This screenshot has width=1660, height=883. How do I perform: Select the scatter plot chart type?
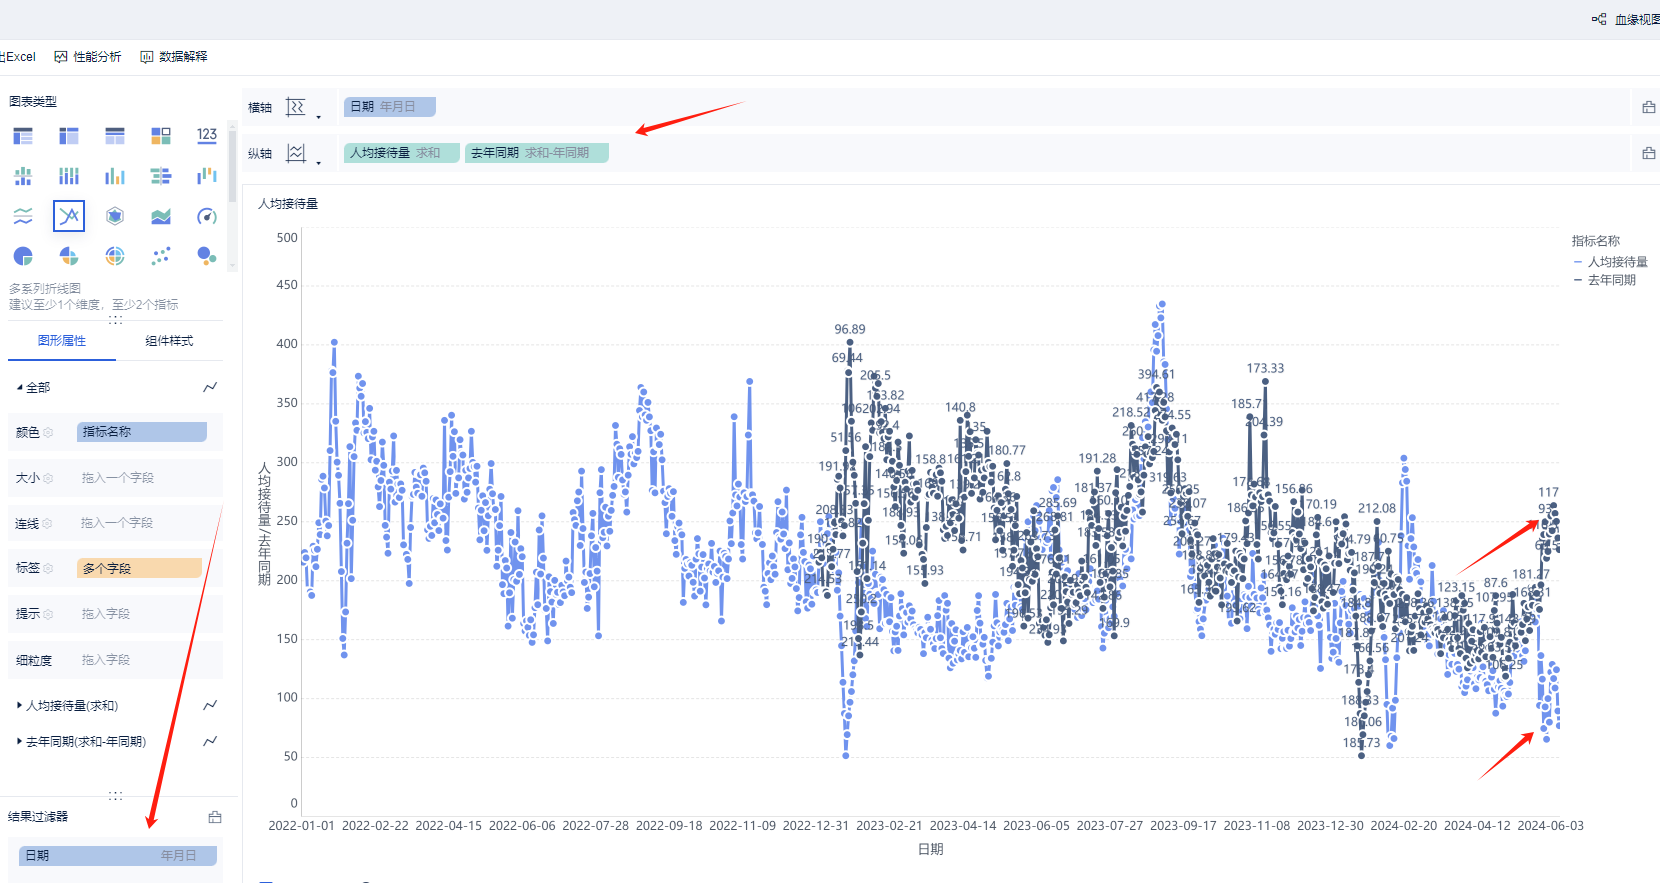(x=161, y=256)
